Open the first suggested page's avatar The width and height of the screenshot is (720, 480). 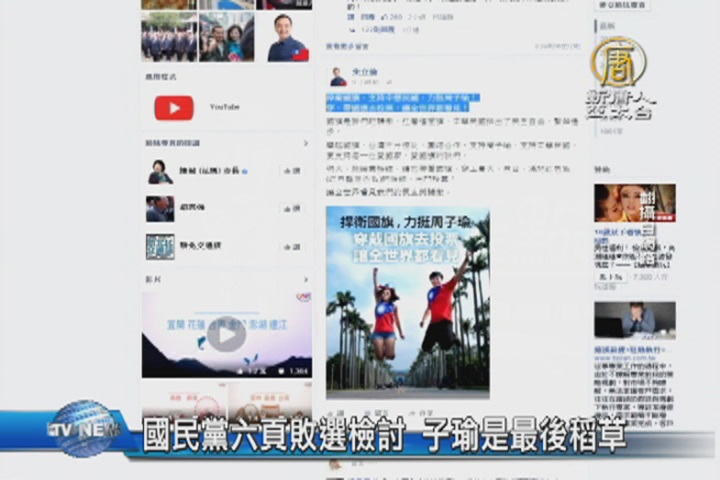(160, 172)
